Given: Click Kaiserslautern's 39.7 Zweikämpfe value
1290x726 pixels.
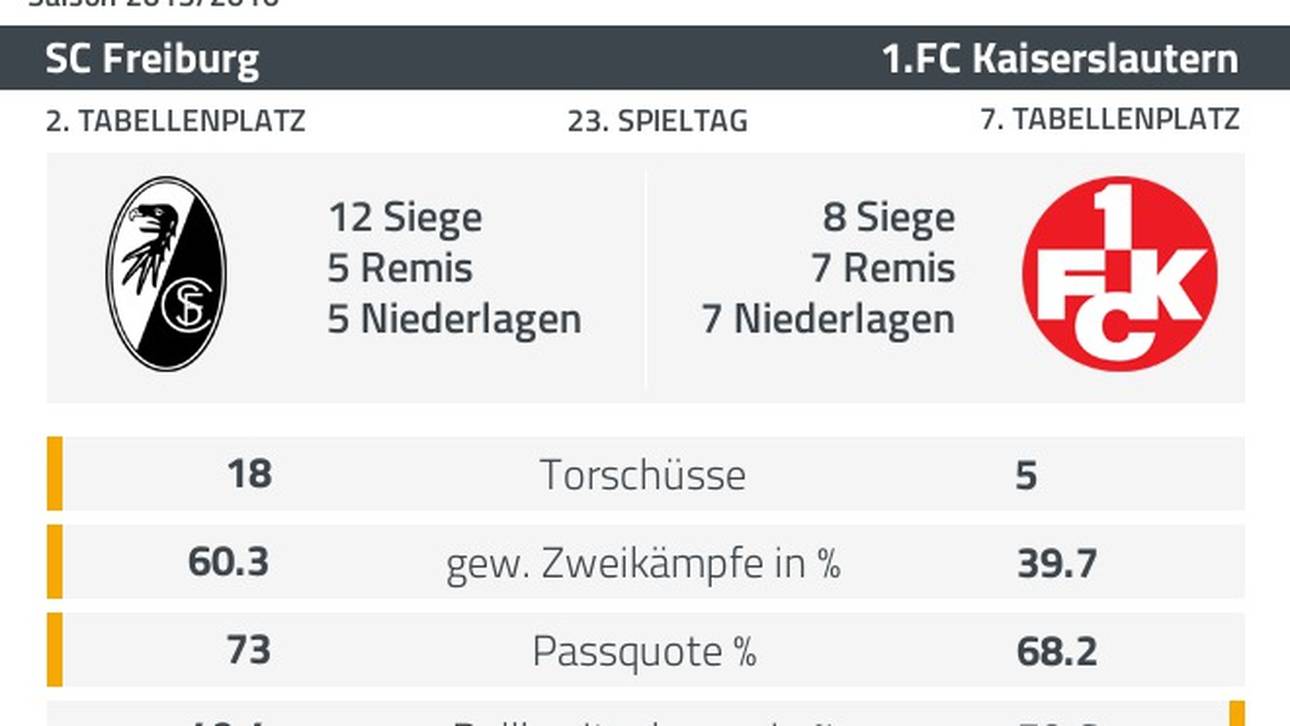Looking at the screenshot, I should coord(1056,564).
